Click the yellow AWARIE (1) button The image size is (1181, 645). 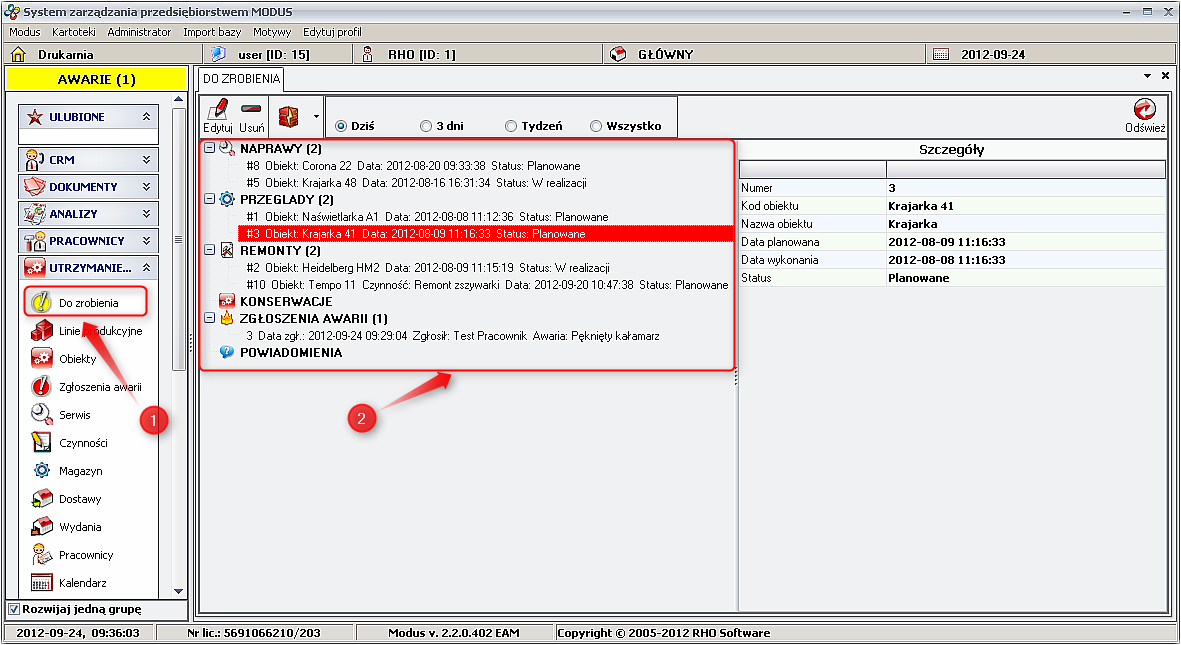(96, 79)
